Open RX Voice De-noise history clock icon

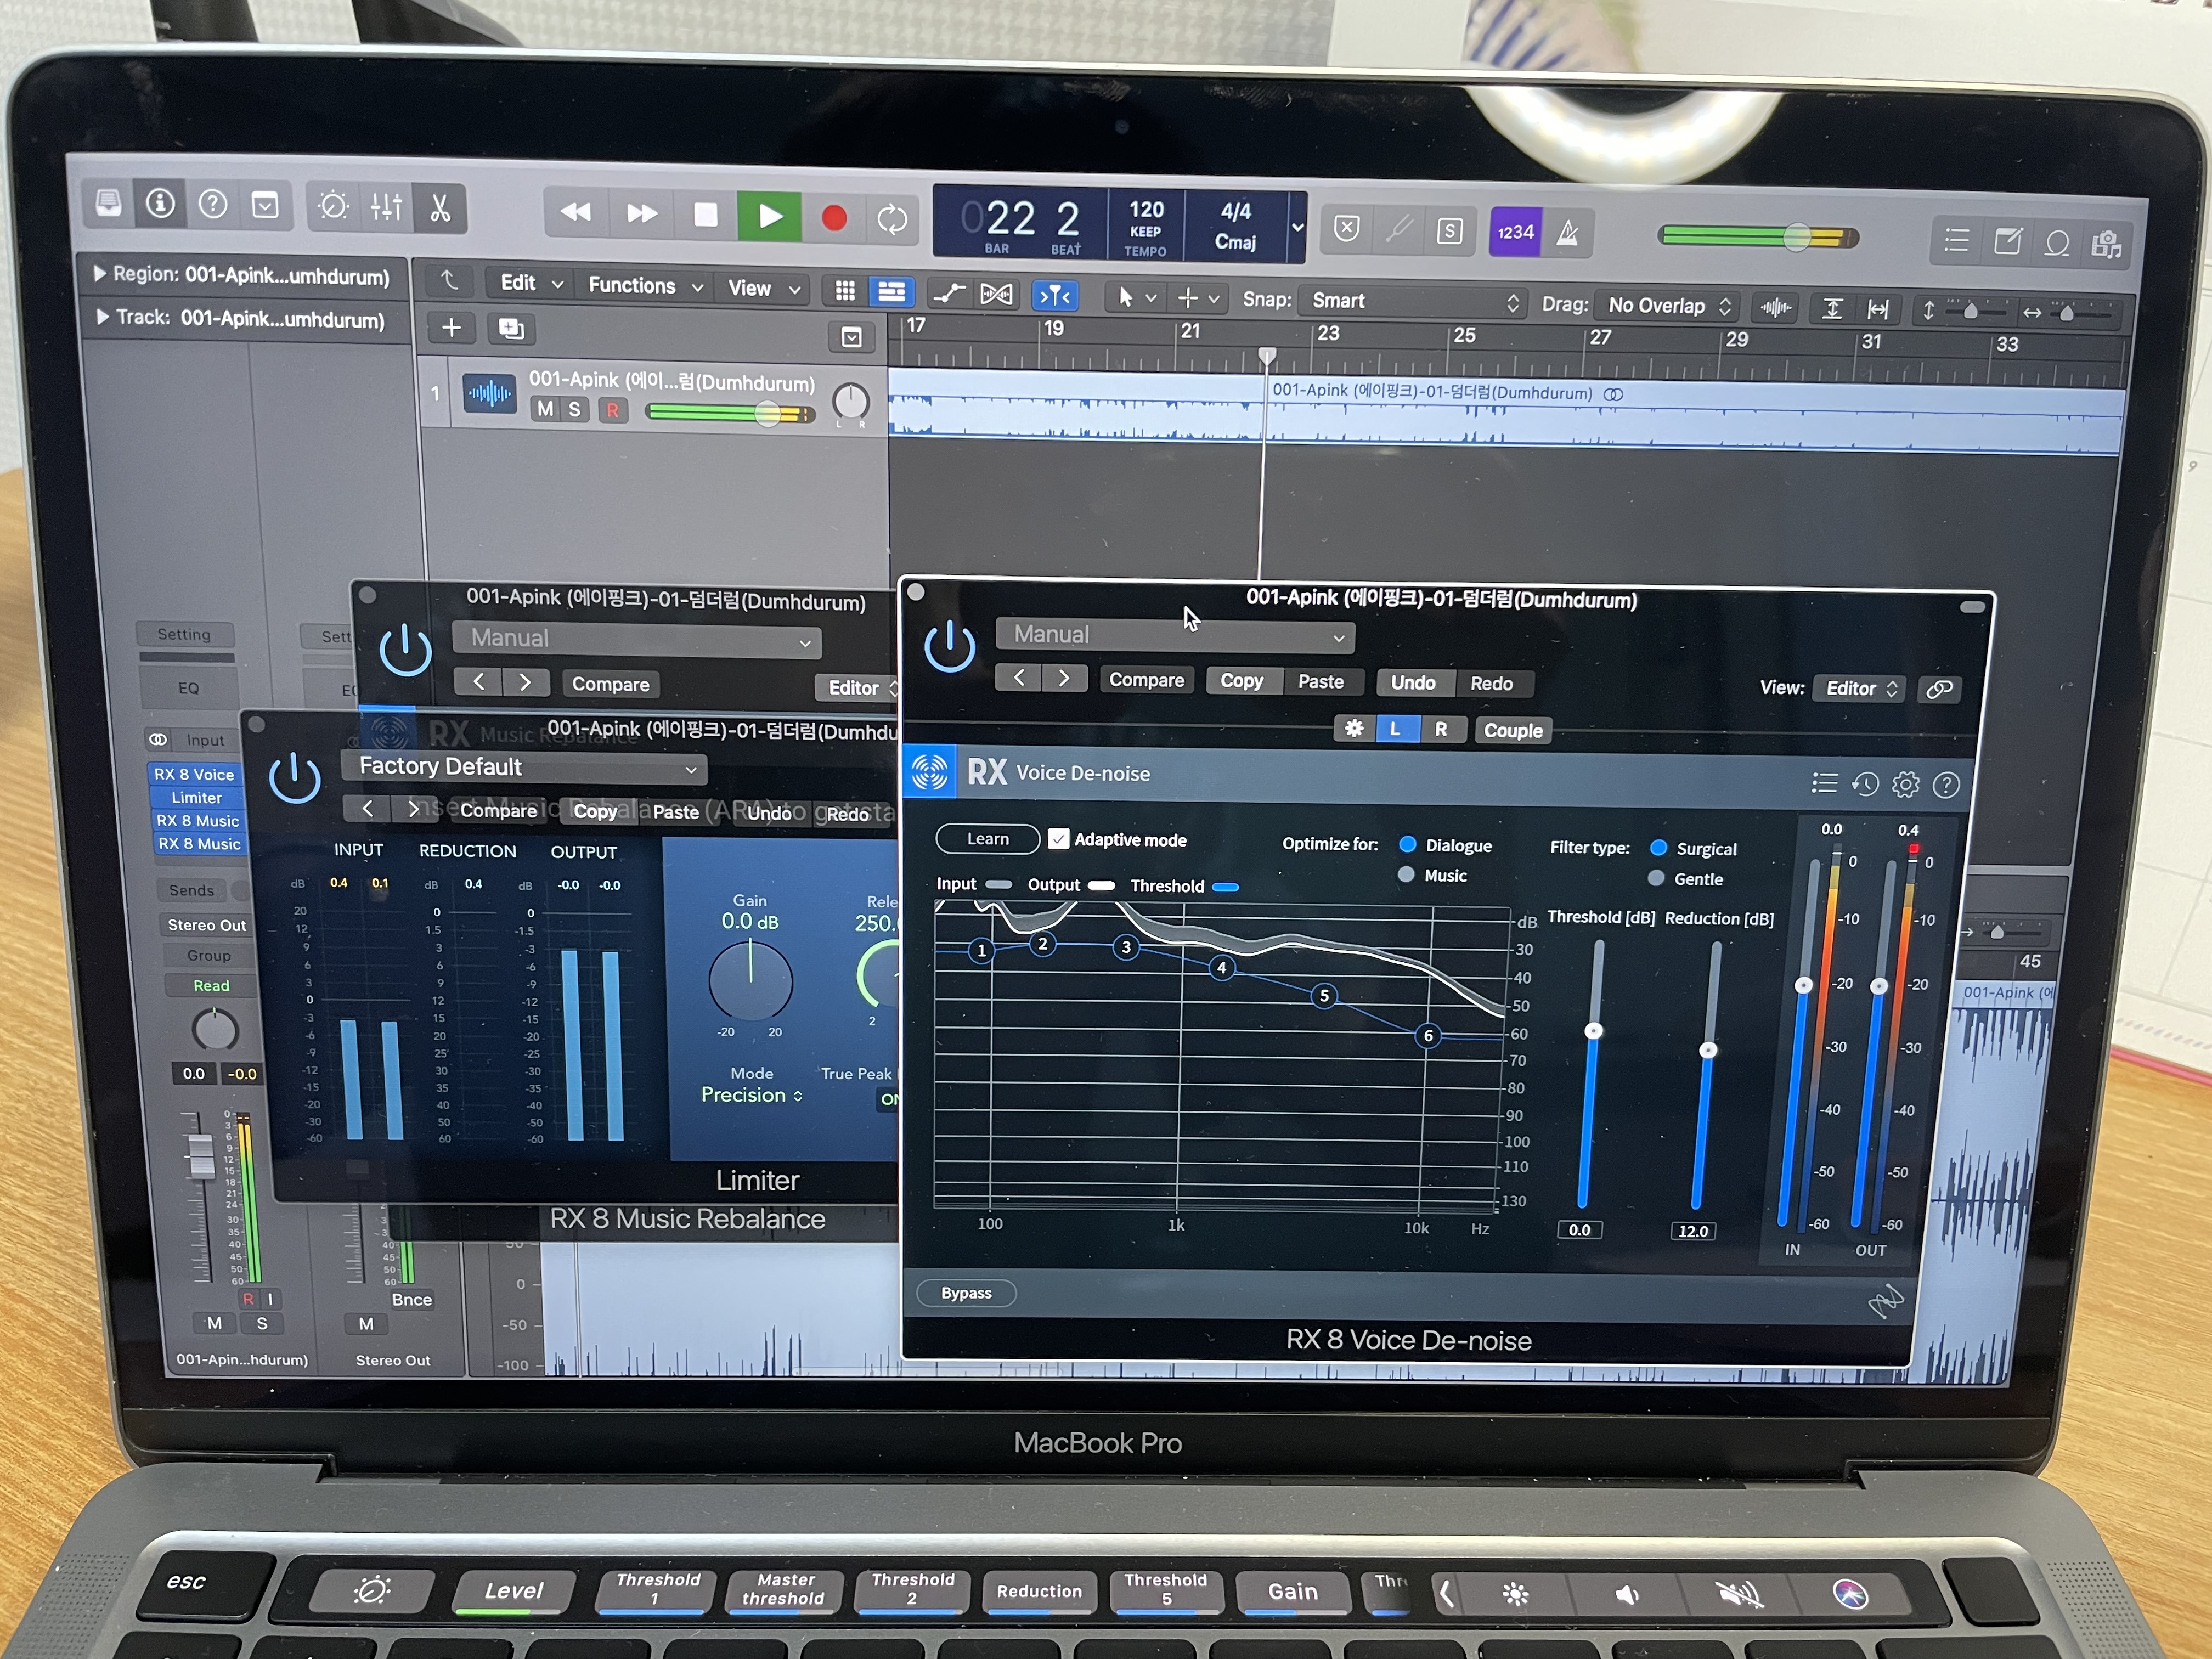[x=1865, y=784]
